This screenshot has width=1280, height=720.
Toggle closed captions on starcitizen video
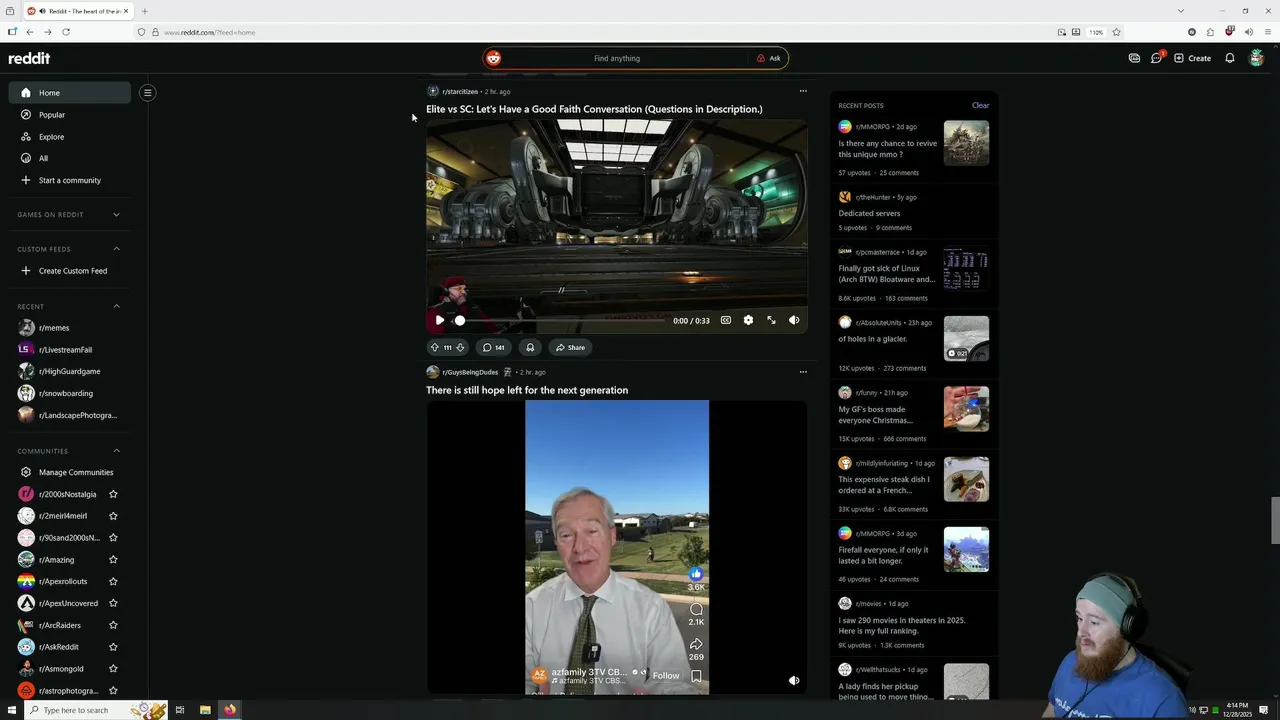tap(726, 320)
